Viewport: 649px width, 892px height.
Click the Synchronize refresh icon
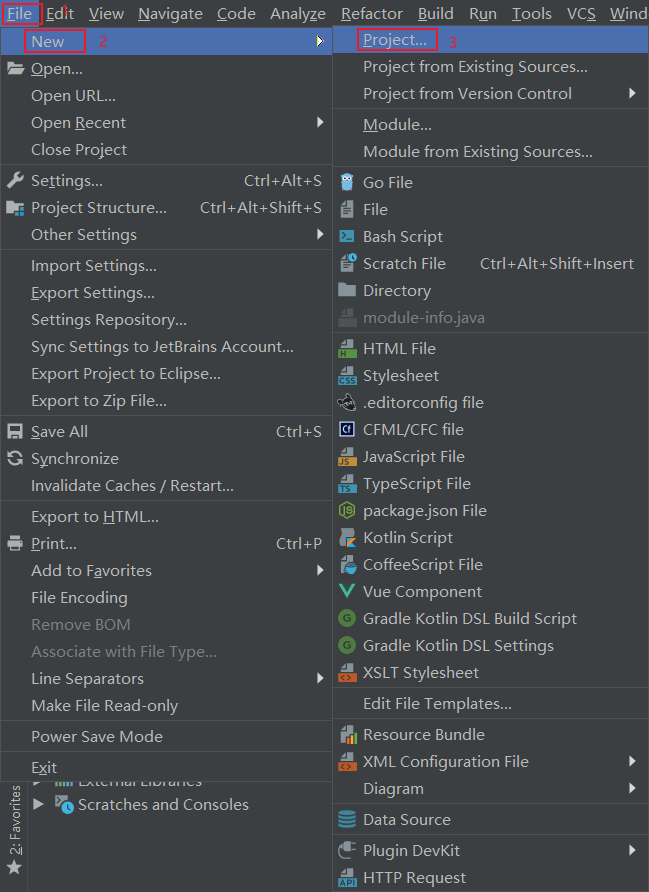(x=15, y=458)
